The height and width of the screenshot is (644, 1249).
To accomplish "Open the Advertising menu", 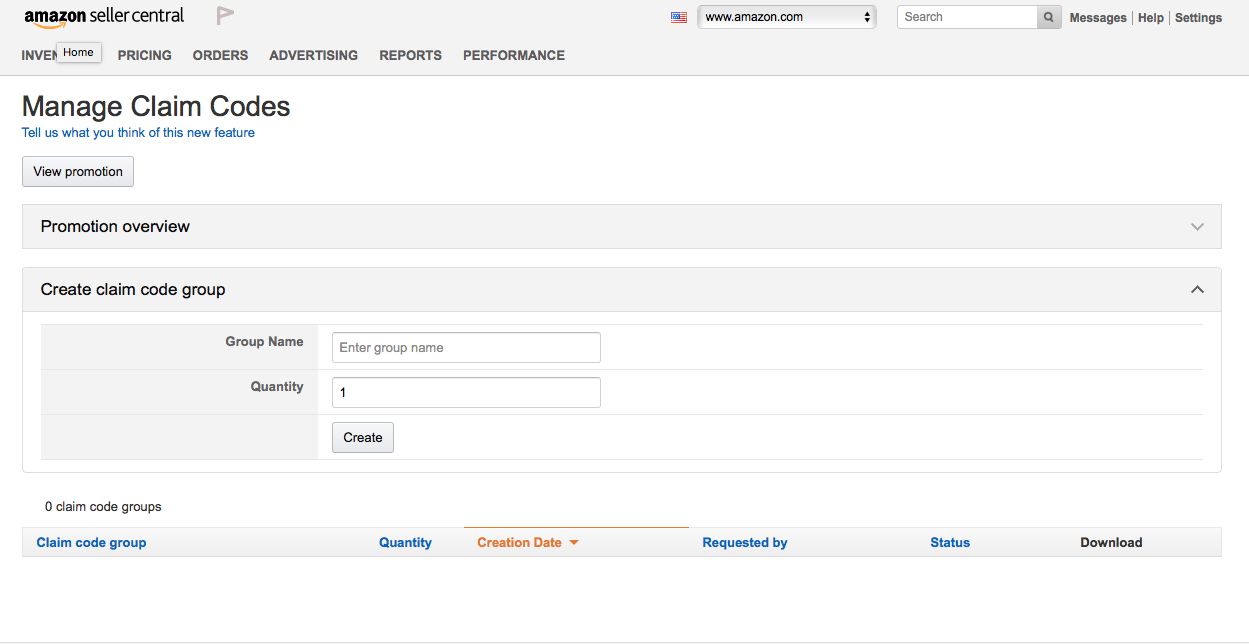I will coord(313,56).
